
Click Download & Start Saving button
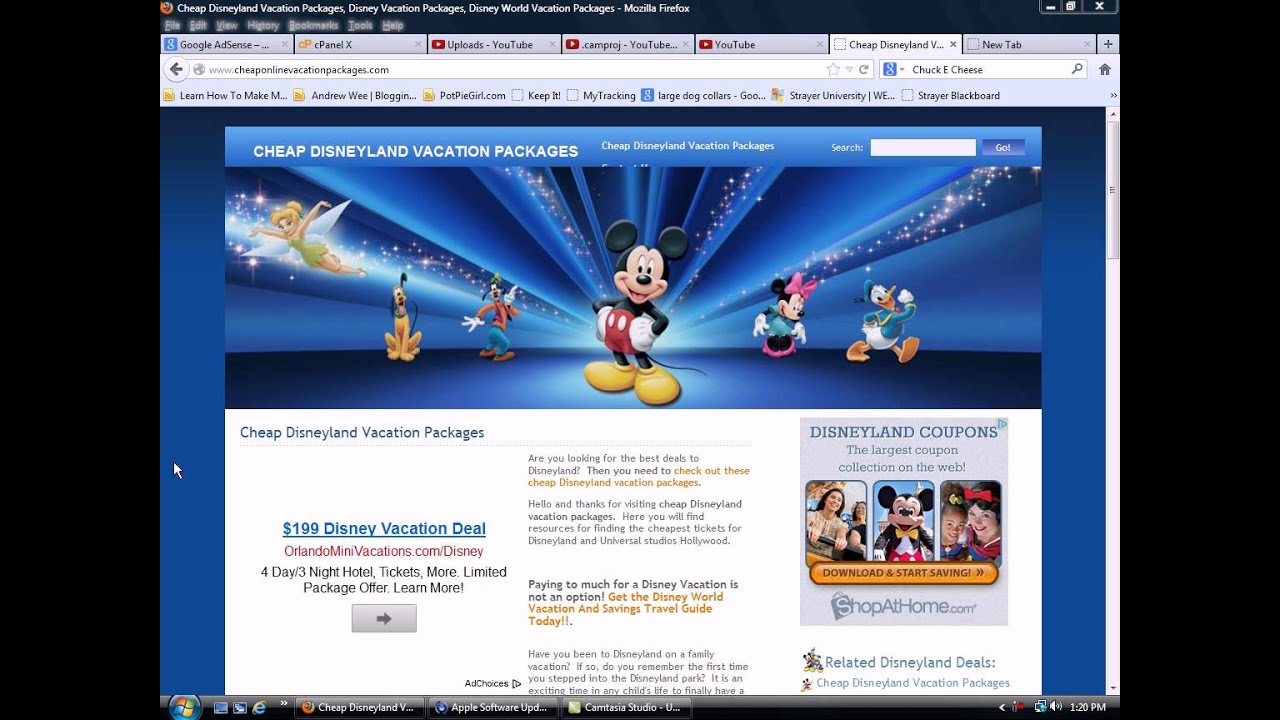904,573
